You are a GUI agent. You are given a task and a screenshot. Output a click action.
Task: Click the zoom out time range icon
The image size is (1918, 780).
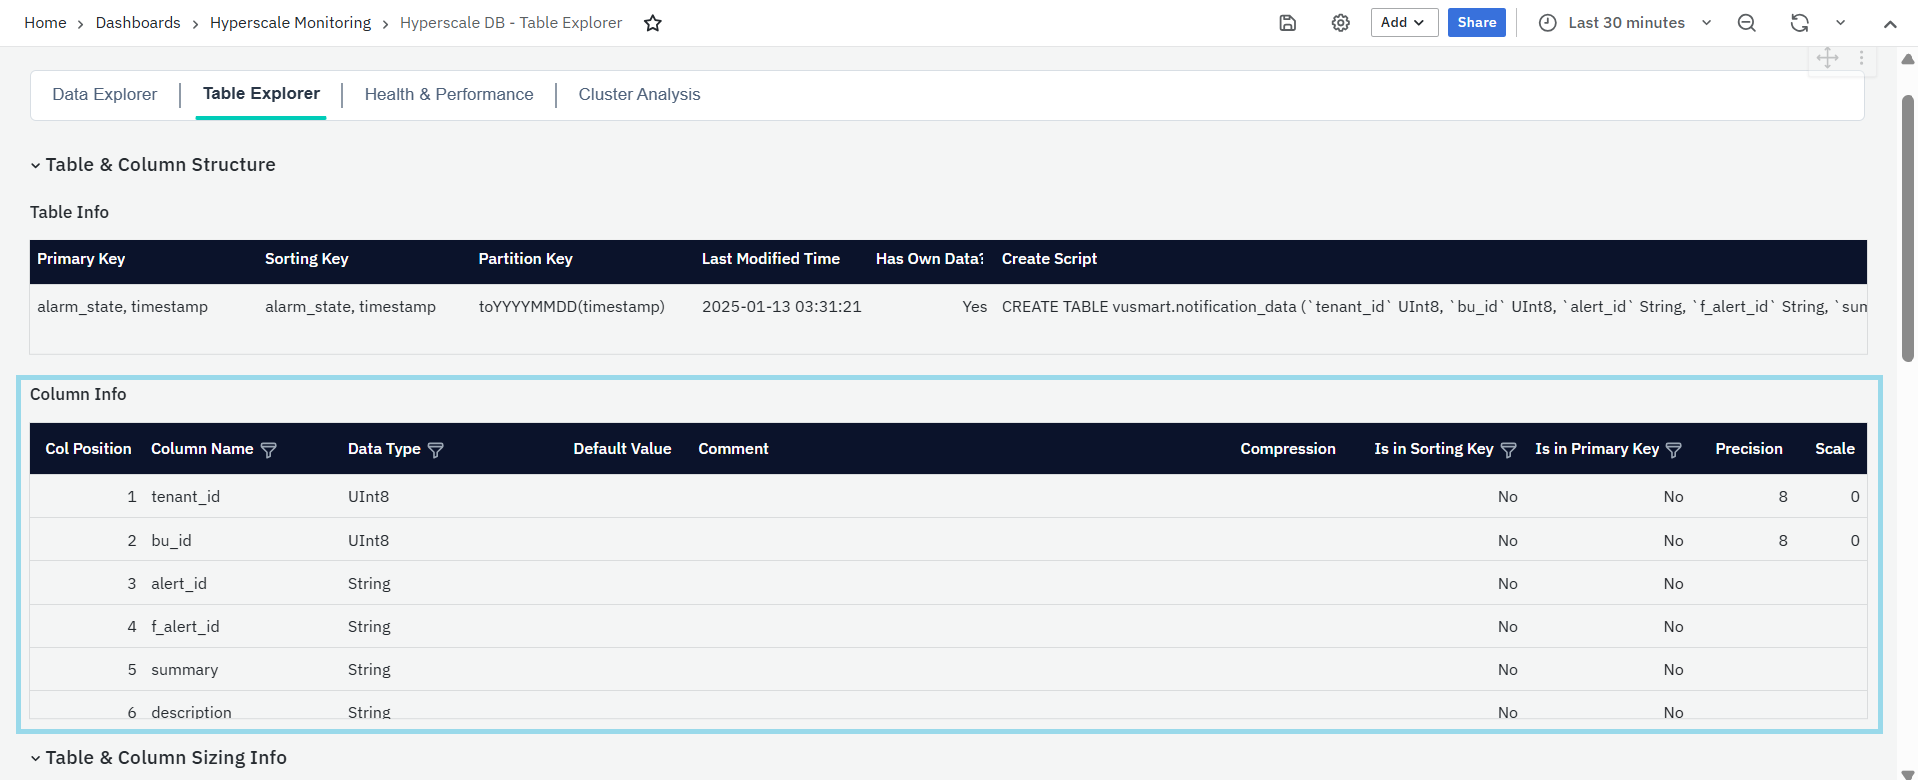coord(1746,23)
